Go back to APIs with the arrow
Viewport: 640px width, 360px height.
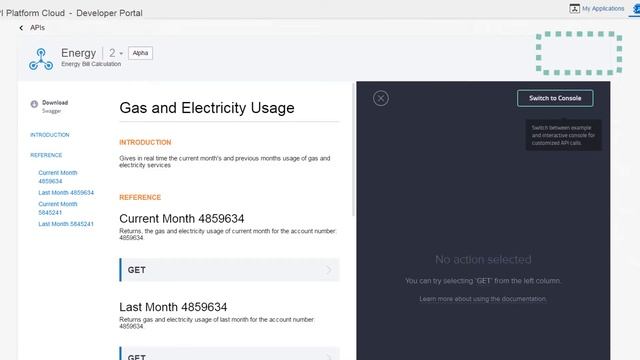[21, 28]
